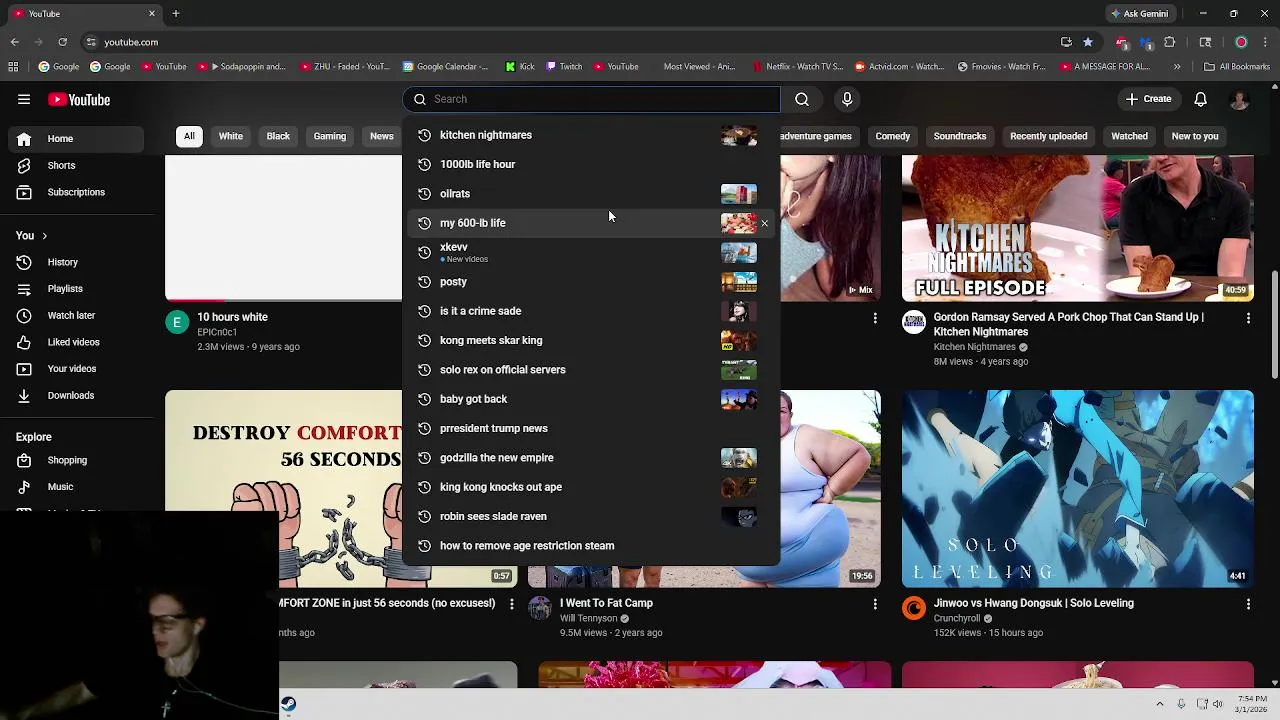Remove my 600-lb life suggestion

point(765,223)
